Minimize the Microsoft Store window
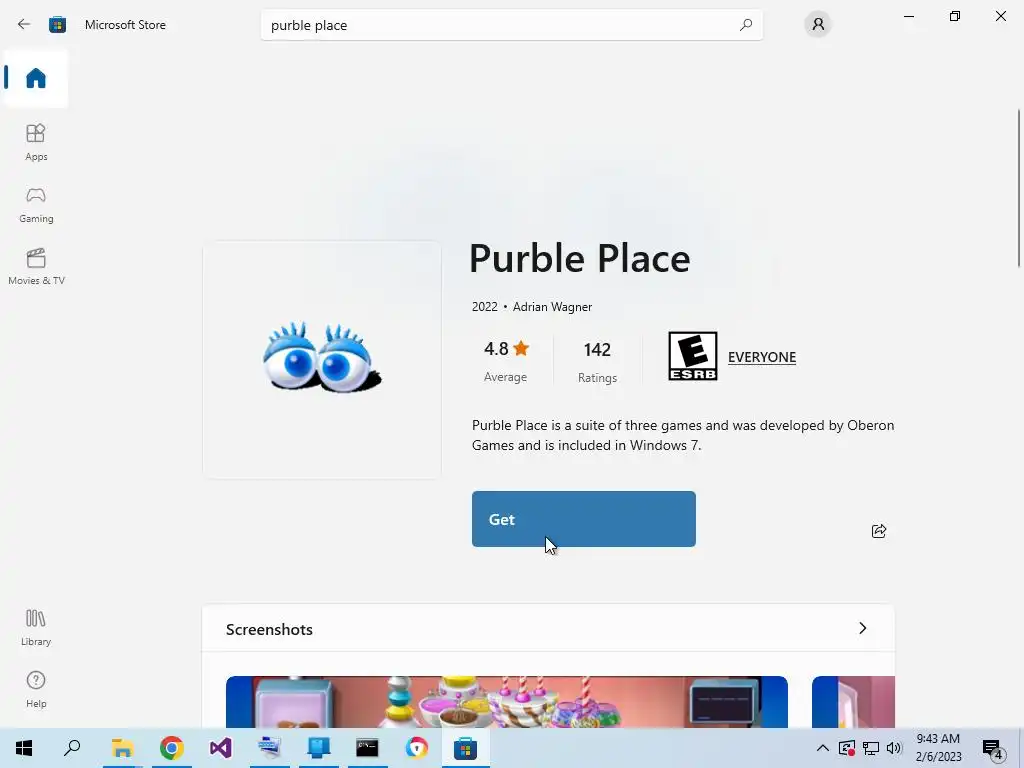This screenshot has width=1024, height=768. 909,16
